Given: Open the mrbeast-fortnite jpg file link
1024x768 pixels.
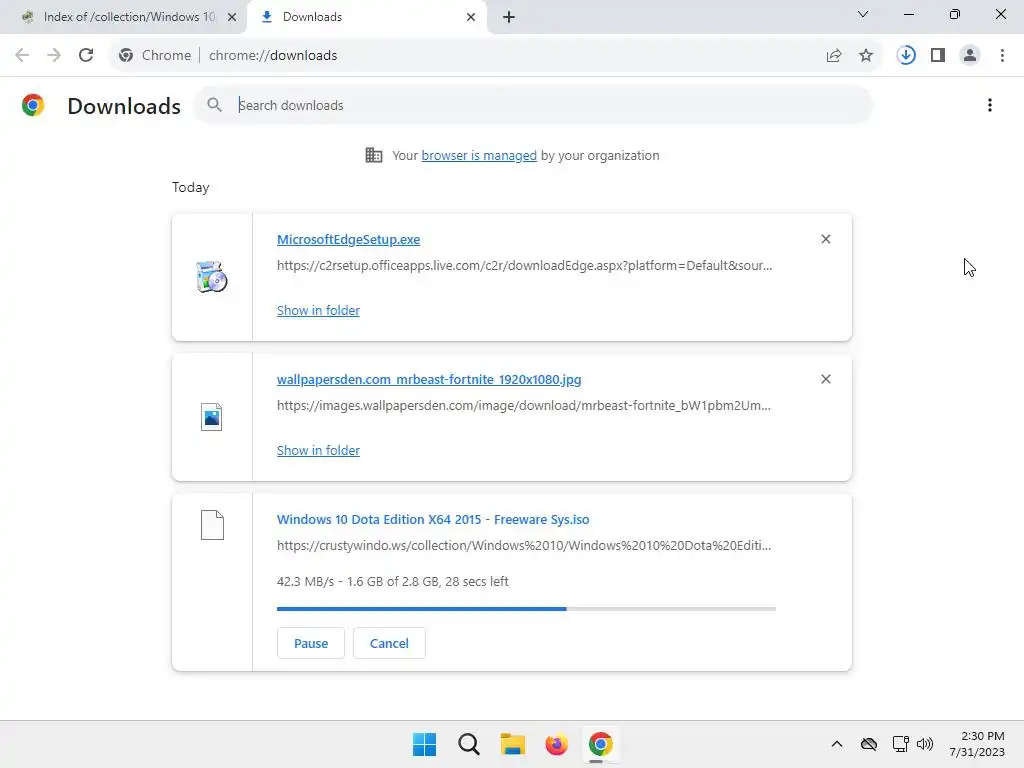Looking at the screenshot, I should click(x=429, y=379).
